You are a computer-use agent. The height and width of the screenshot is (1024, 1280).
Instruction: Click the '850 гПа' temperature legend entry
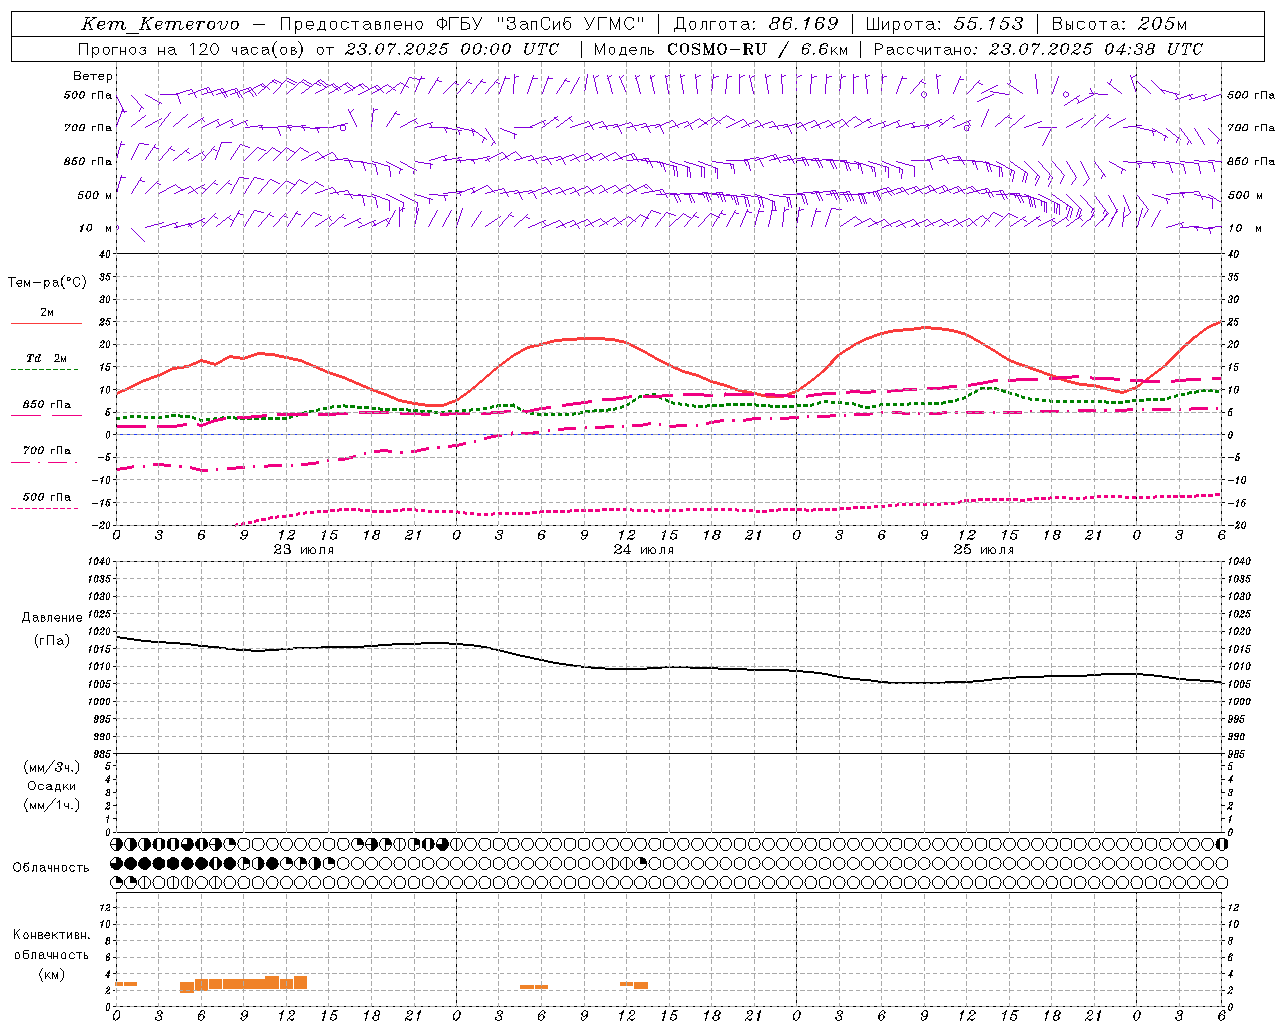click(46, 405)
